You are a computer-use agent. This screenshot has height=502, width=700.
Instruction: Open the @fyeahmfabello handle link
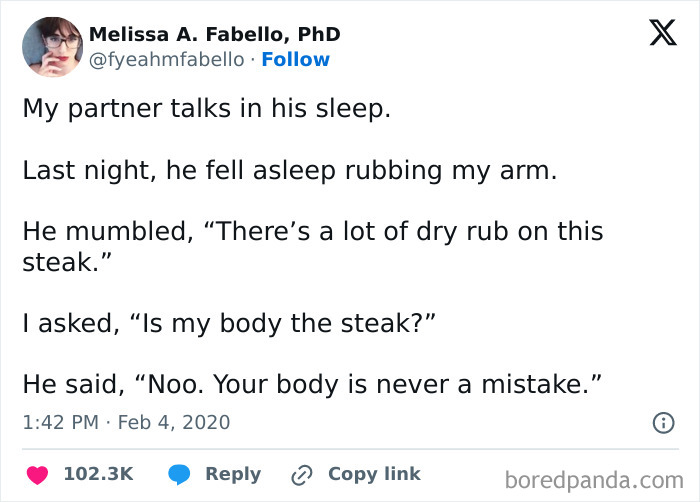pos(166,60)
